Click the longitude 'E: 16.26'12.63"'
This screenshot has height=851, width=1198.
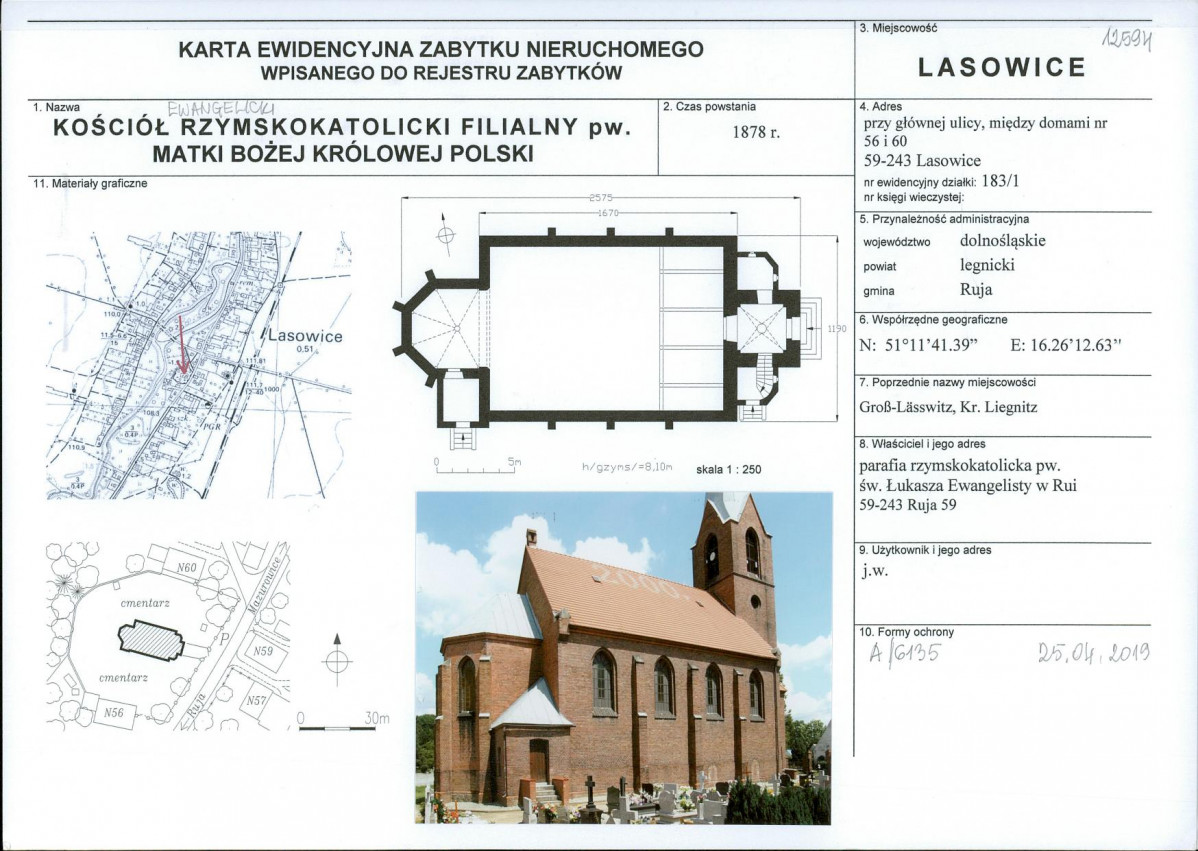coord(1066,345)
